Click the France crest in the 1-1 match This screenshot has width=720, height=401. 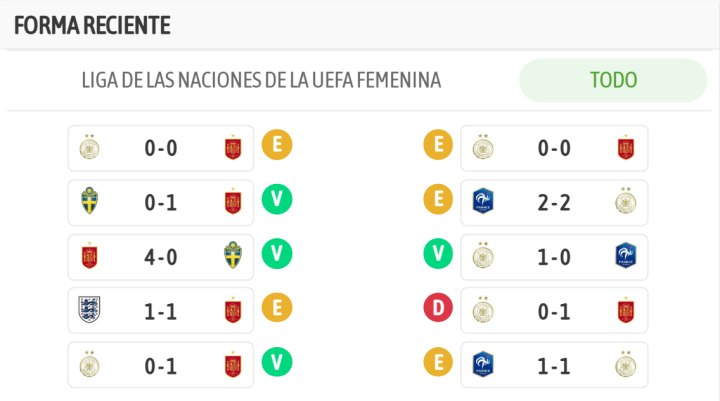(484, 364)
